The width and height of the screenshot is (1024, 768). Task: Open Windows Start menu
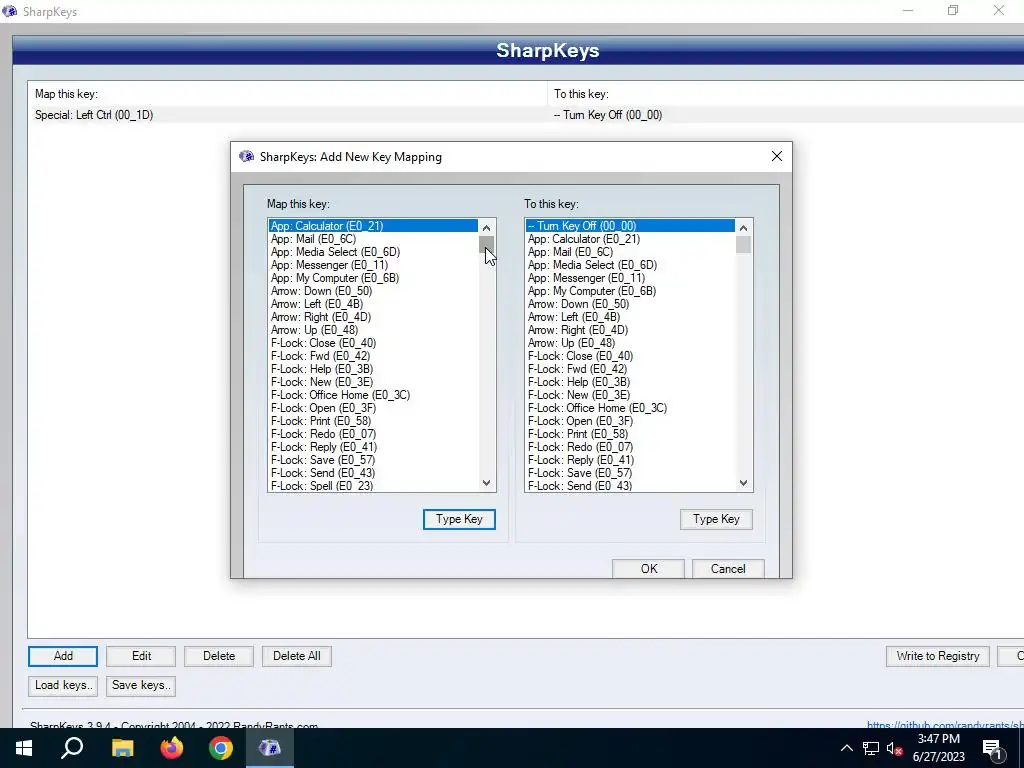point(24,748)
